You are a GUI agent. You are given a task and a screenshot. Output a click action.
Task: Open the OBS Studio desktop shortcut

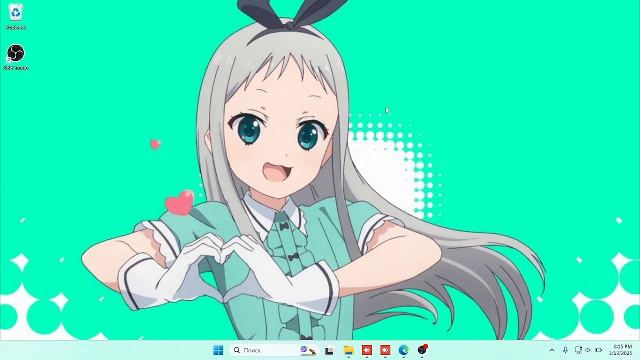(x=16, y=57)
